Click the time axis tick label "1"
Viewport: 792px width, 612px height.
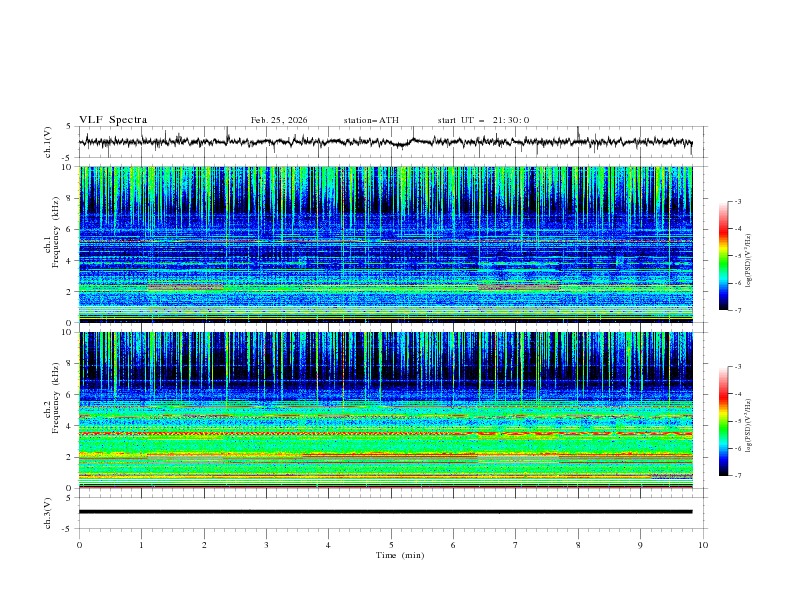[142, 545]
